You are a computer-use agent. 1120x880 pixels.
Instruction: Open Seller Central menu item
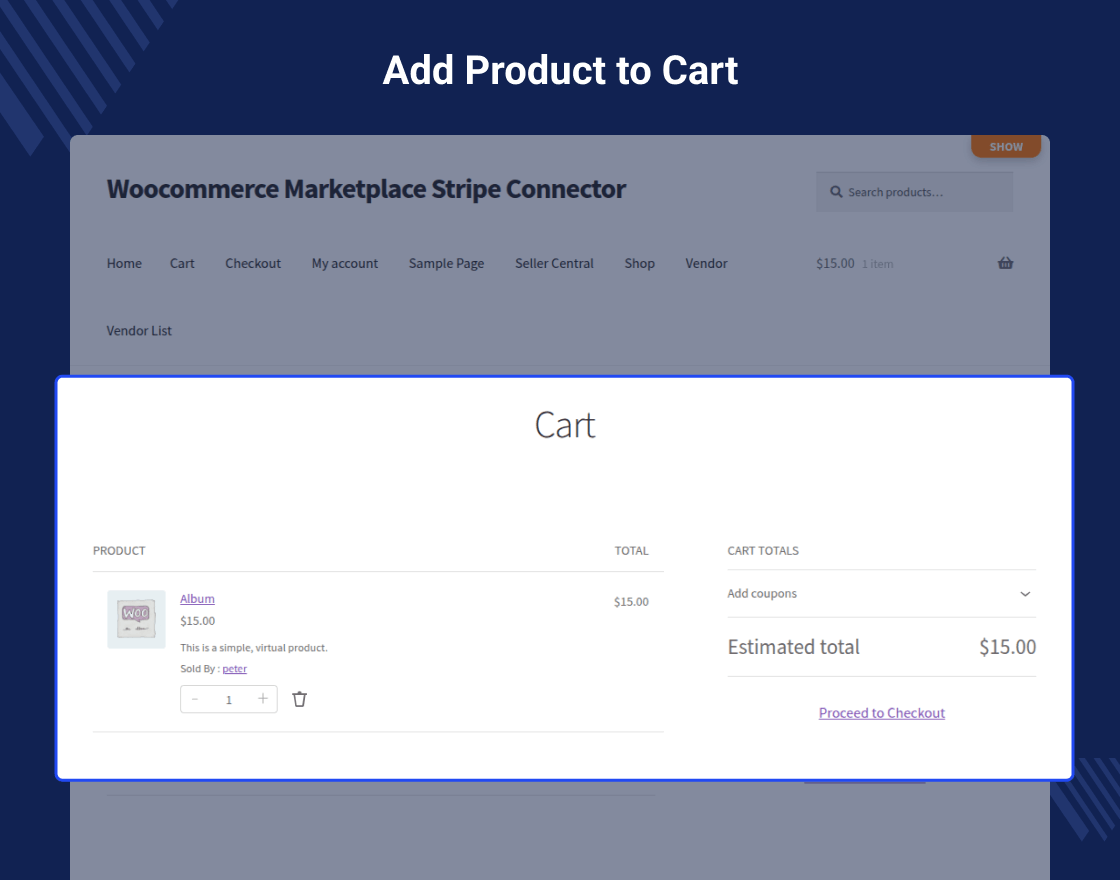coord(554,264)
